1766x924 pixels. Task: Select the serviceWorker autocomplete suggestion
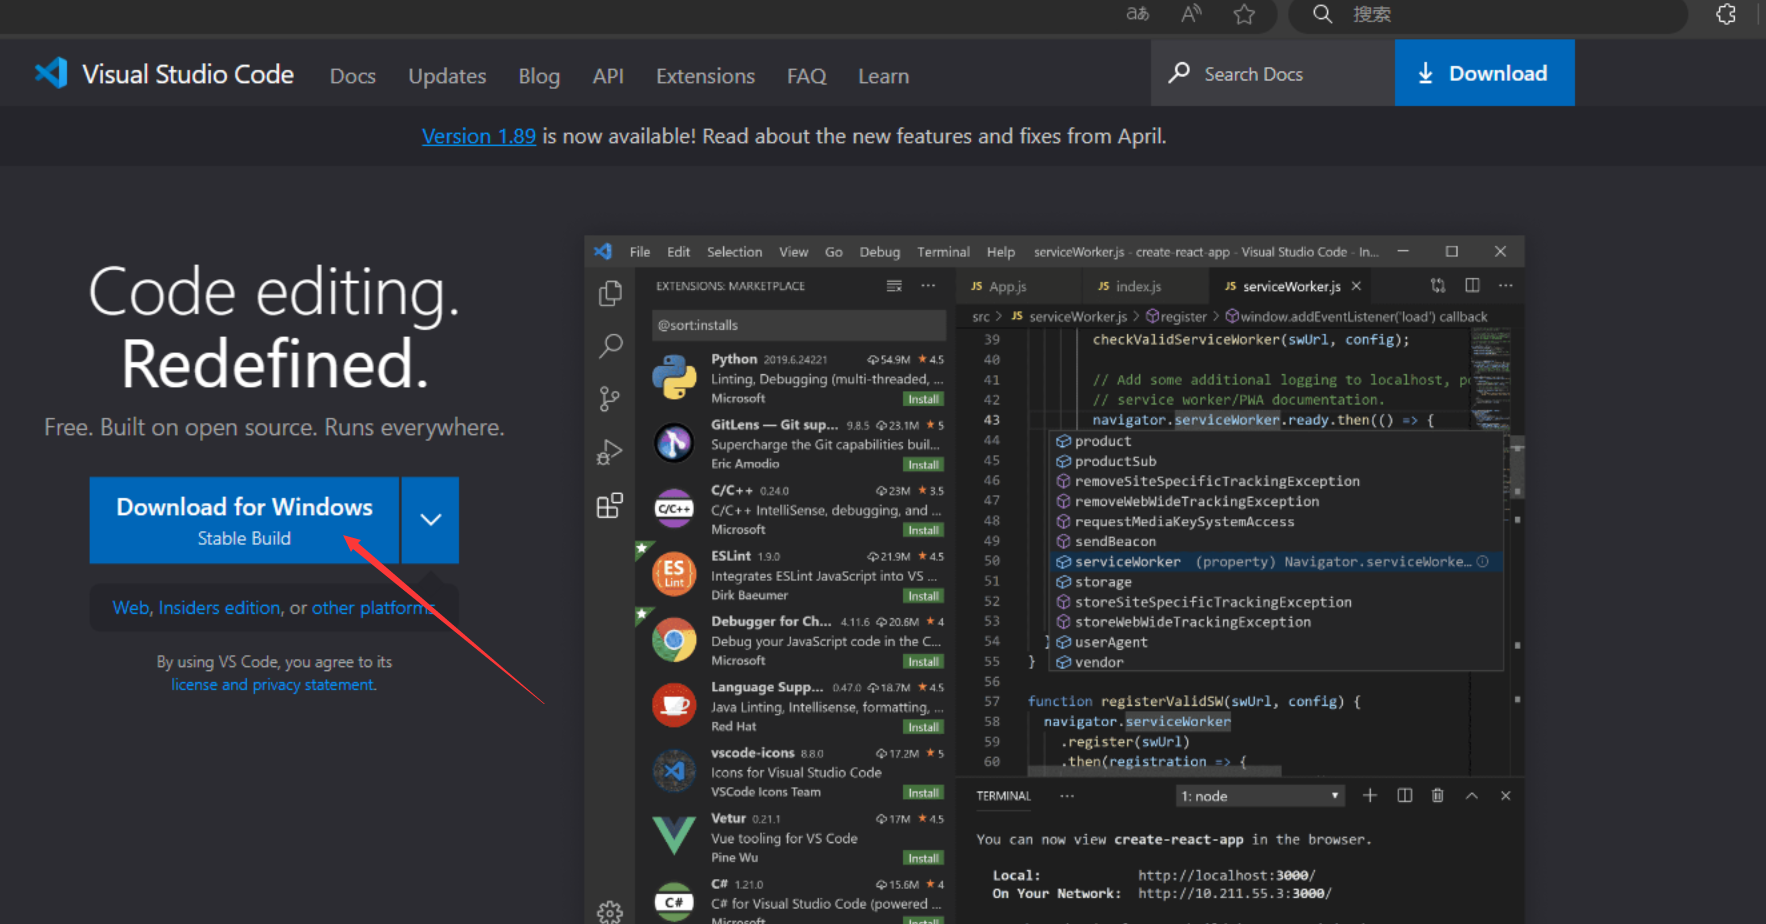point(1275,562)
